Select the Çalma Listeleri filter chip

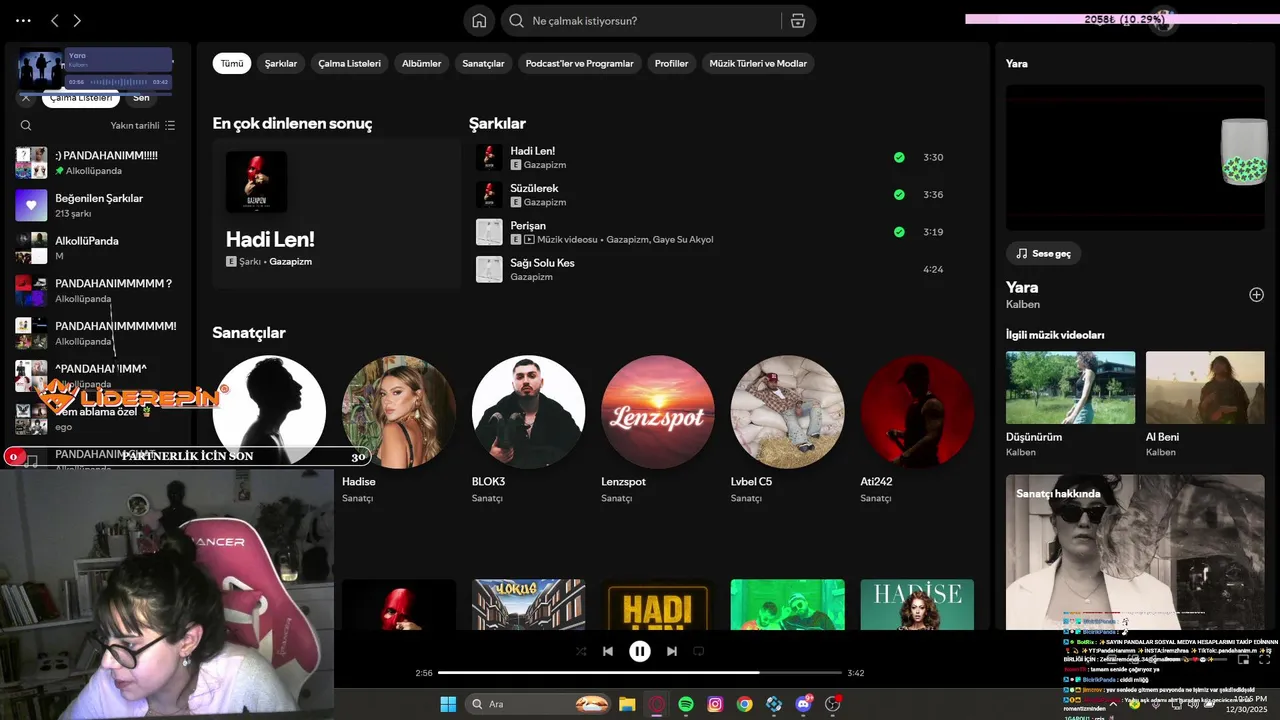coord(349,63)
